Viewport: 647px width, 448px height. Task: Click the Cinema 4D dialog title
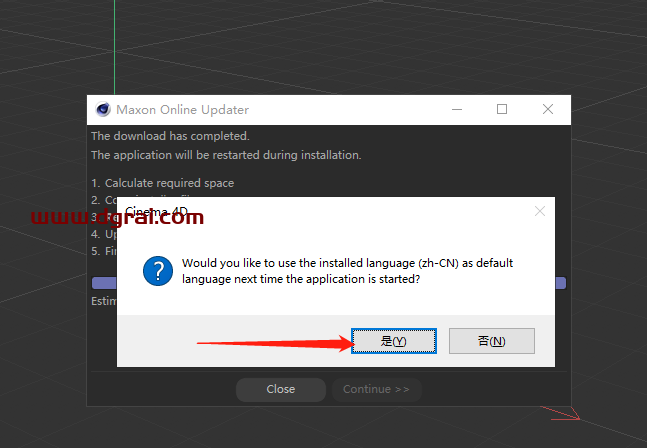tap(156, 212)
